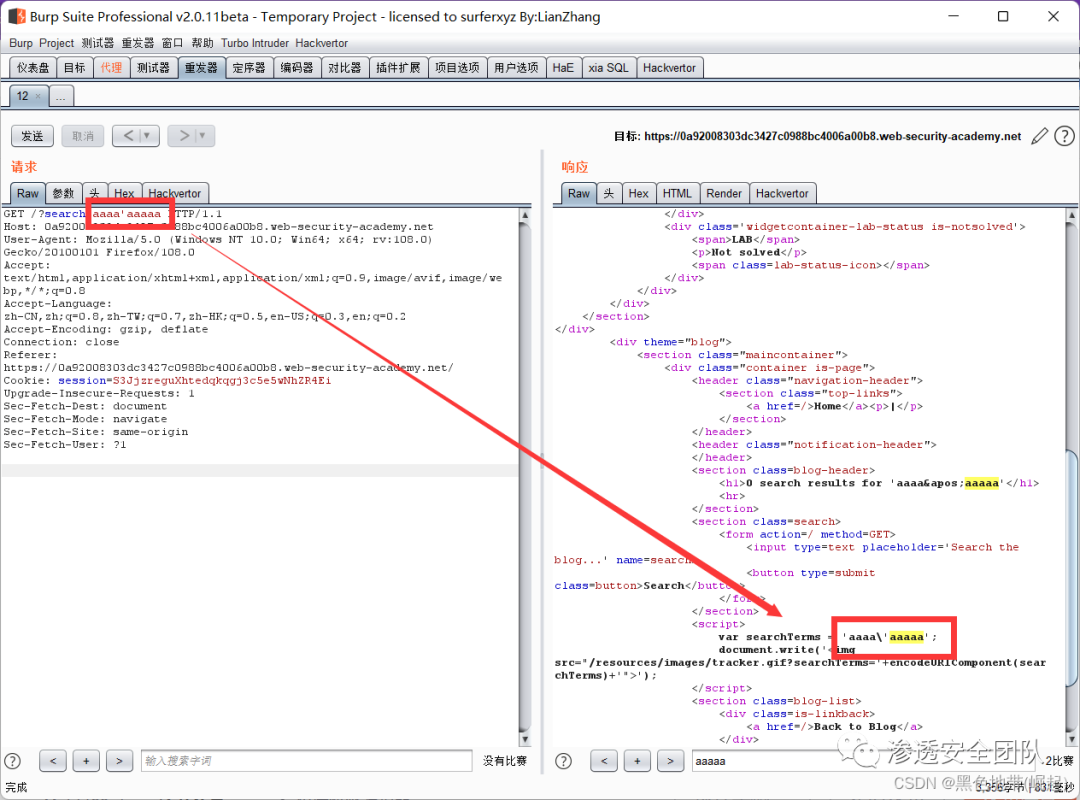This screenshot has height=800, width=1080.
Task: Click the request search plus button
Action: point(86,761)
